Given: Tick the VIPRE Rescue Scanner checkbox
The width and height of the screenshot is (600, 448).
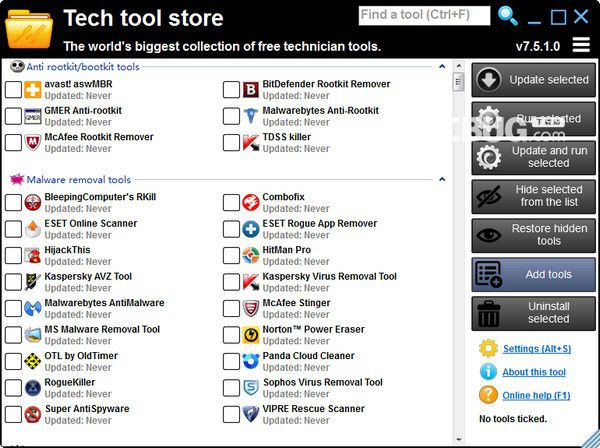Looking at the screenshot, I should [232, 414].
